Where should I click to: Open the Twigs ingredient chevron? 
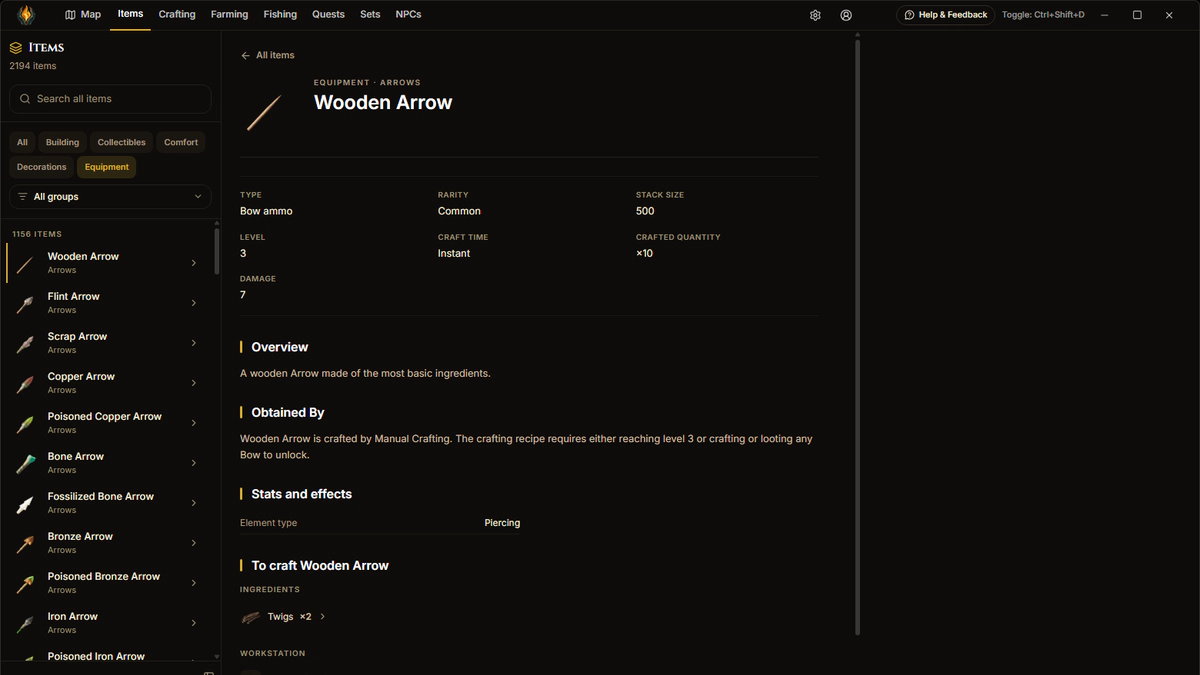pos(323,617)
